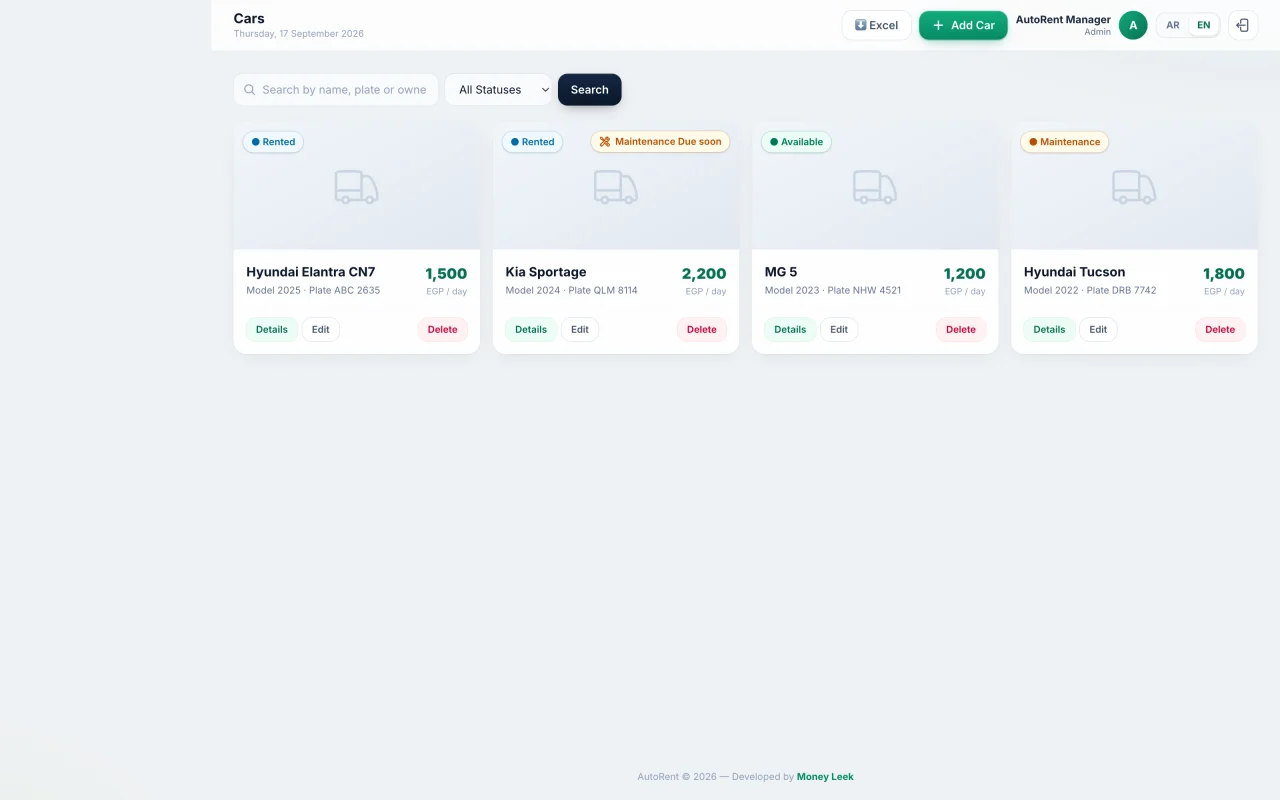Edit the Kia Sportage car
Screen dimensions: 1280x800
click(x=580, y=330)
